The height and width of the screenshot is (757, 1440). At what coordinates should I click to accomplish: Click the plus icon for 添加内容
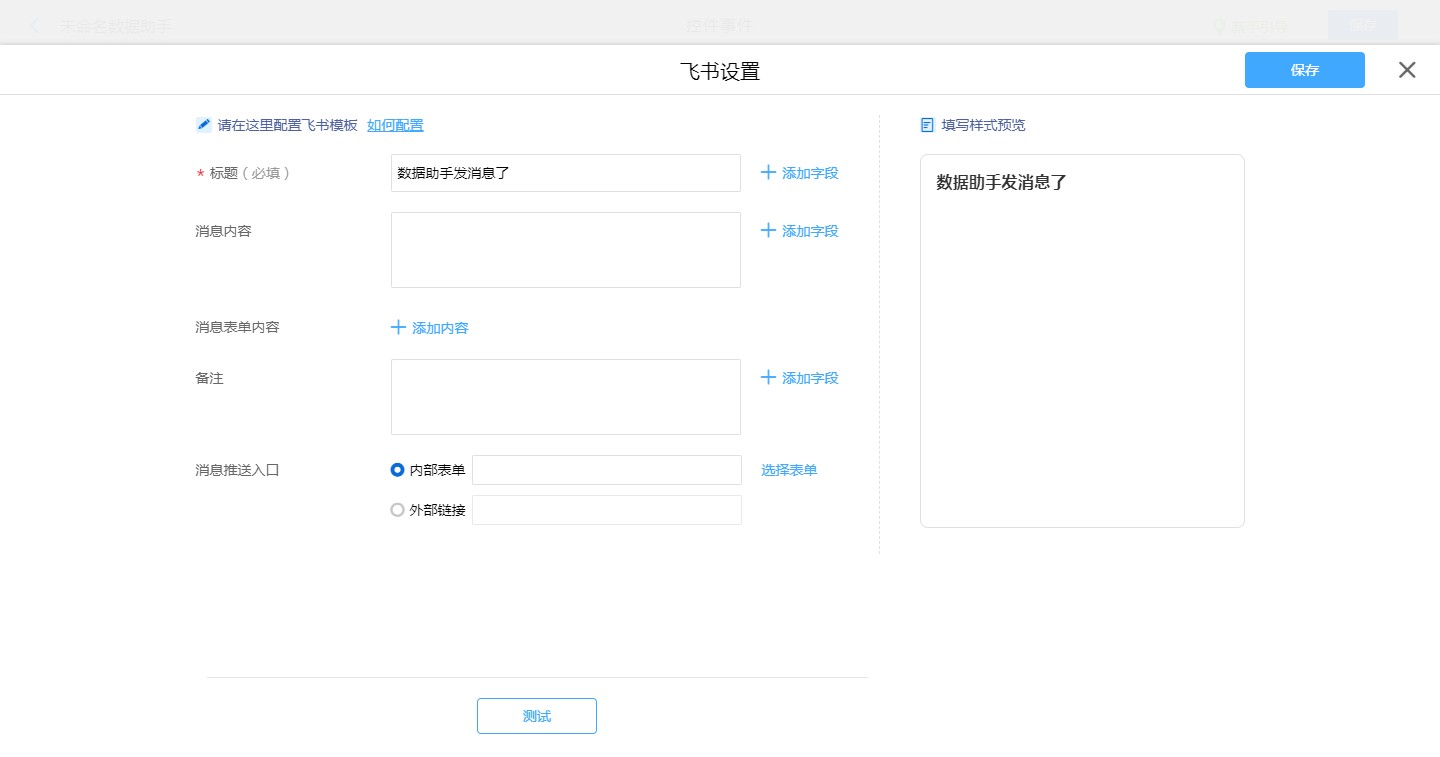[398, 328]
